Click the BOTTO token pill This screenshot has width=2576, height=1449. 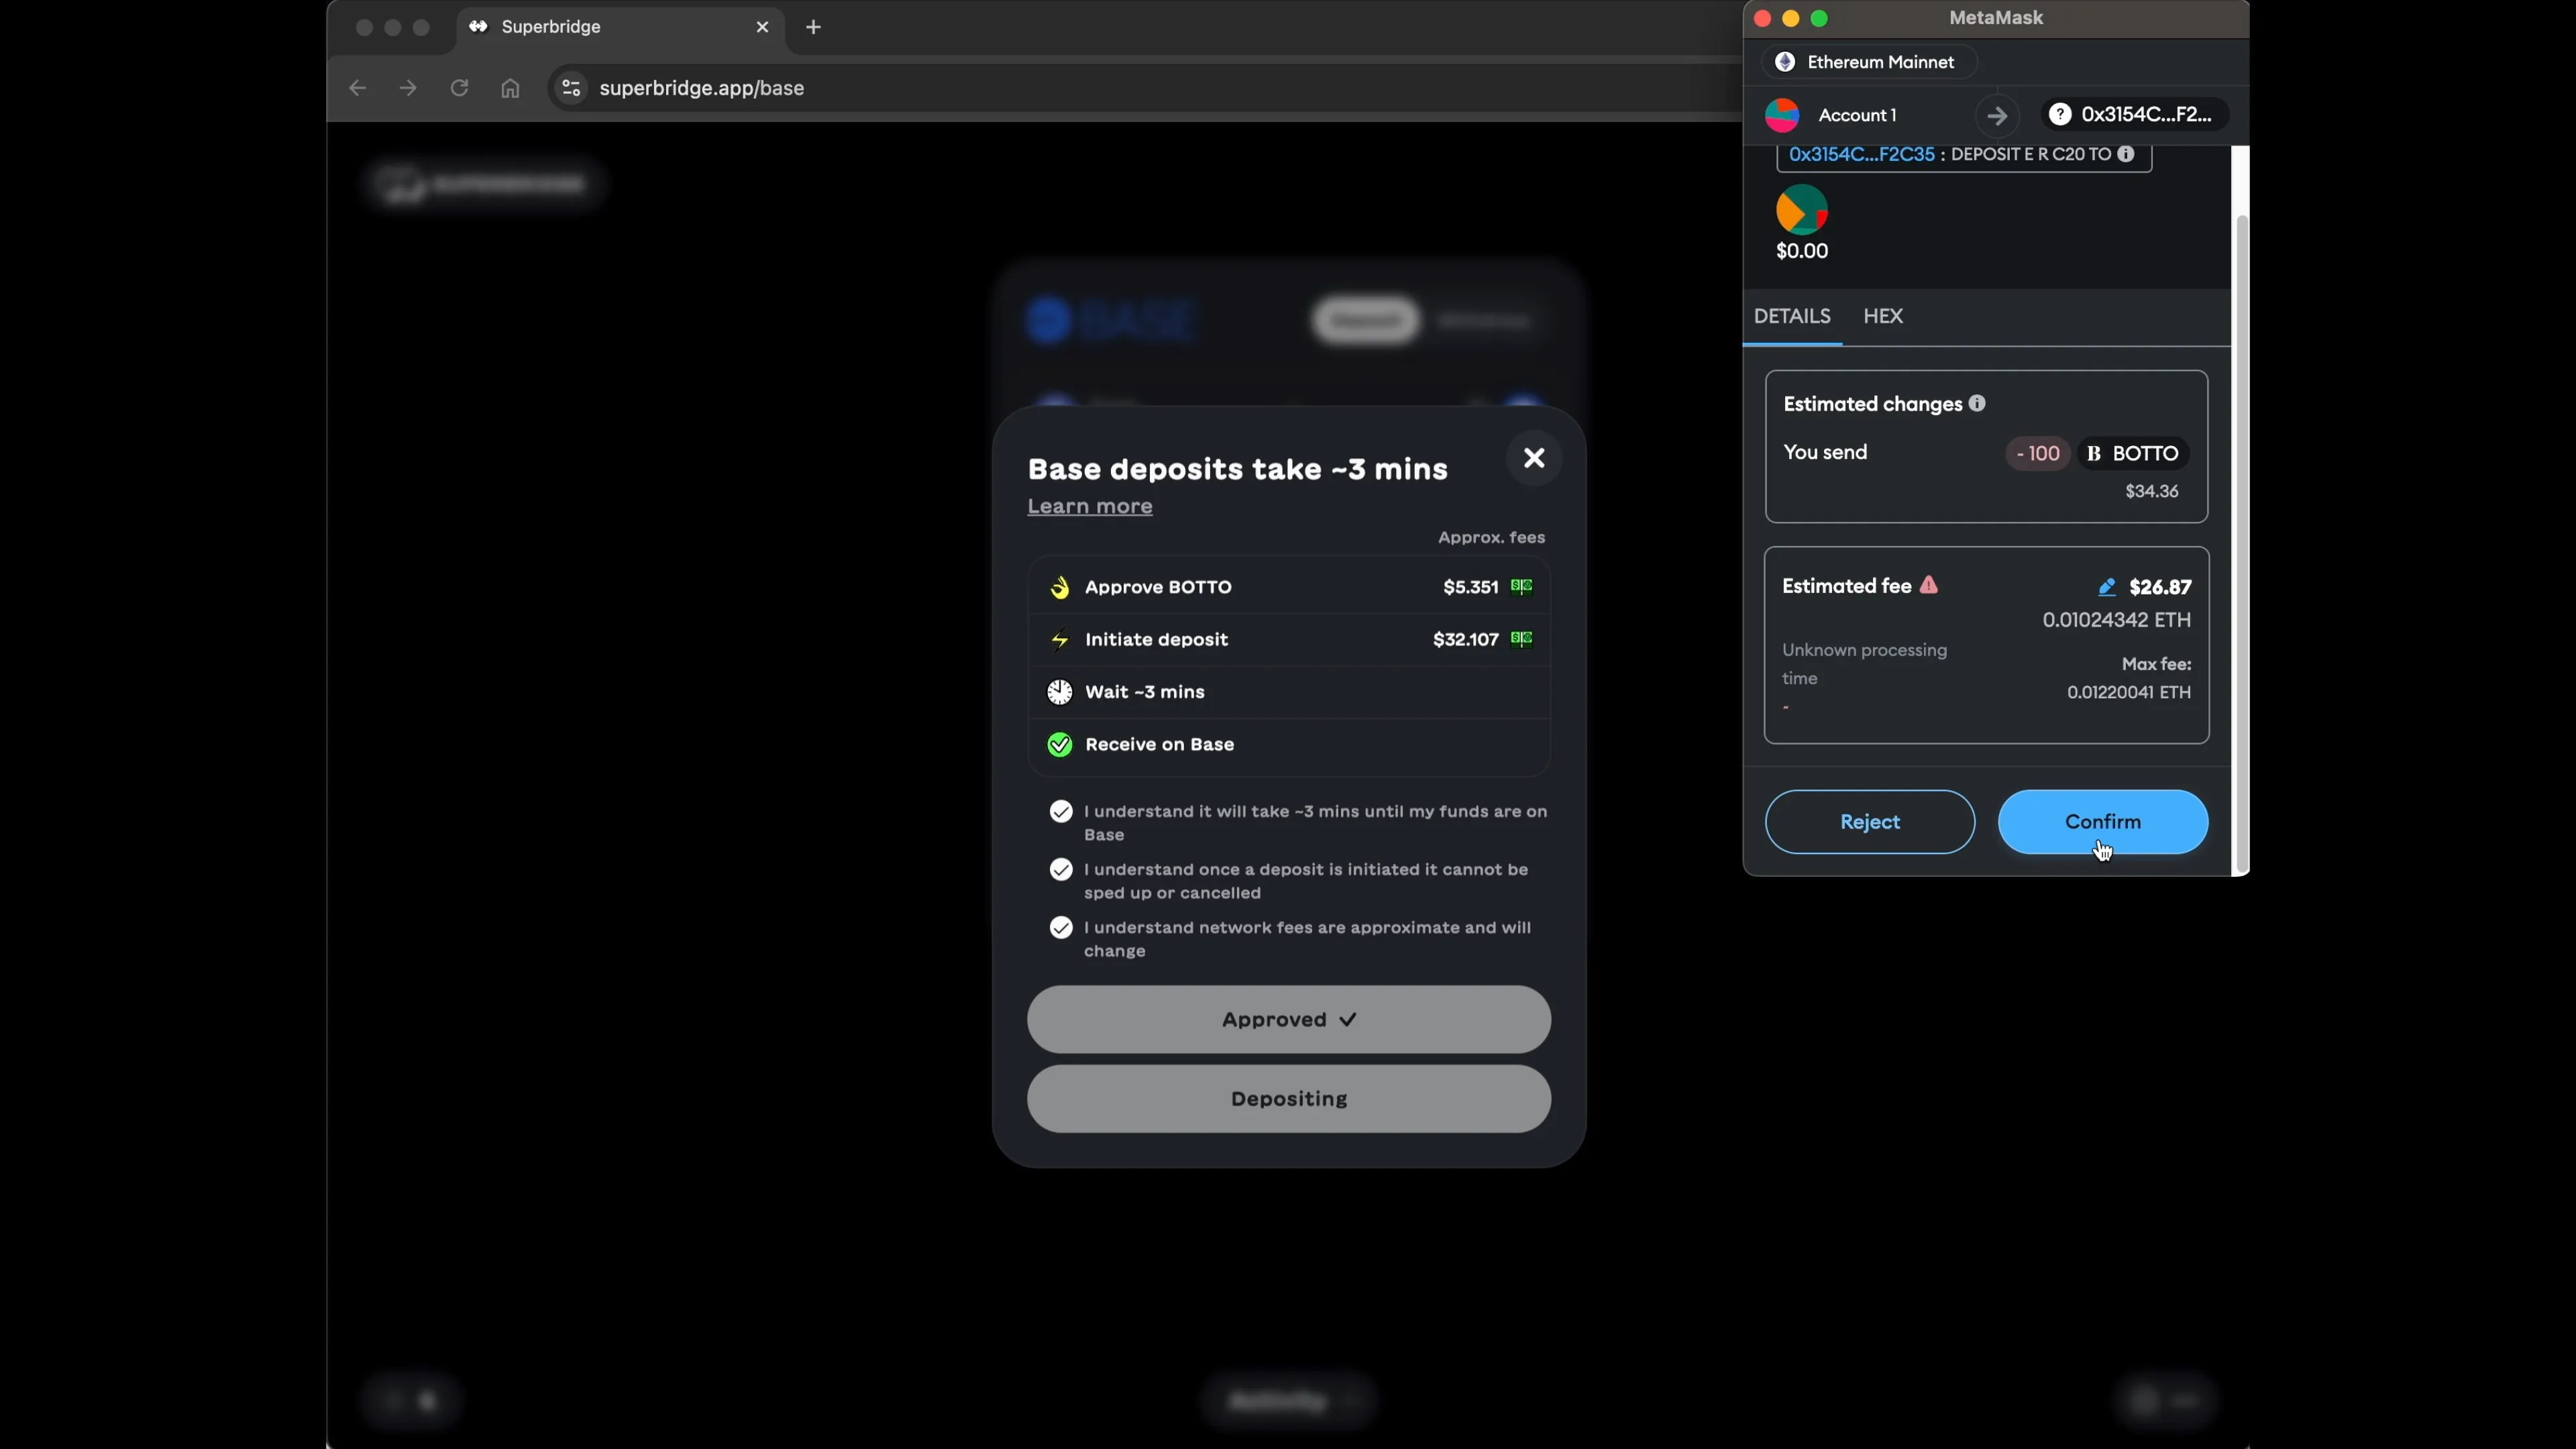coord(2134,453)
